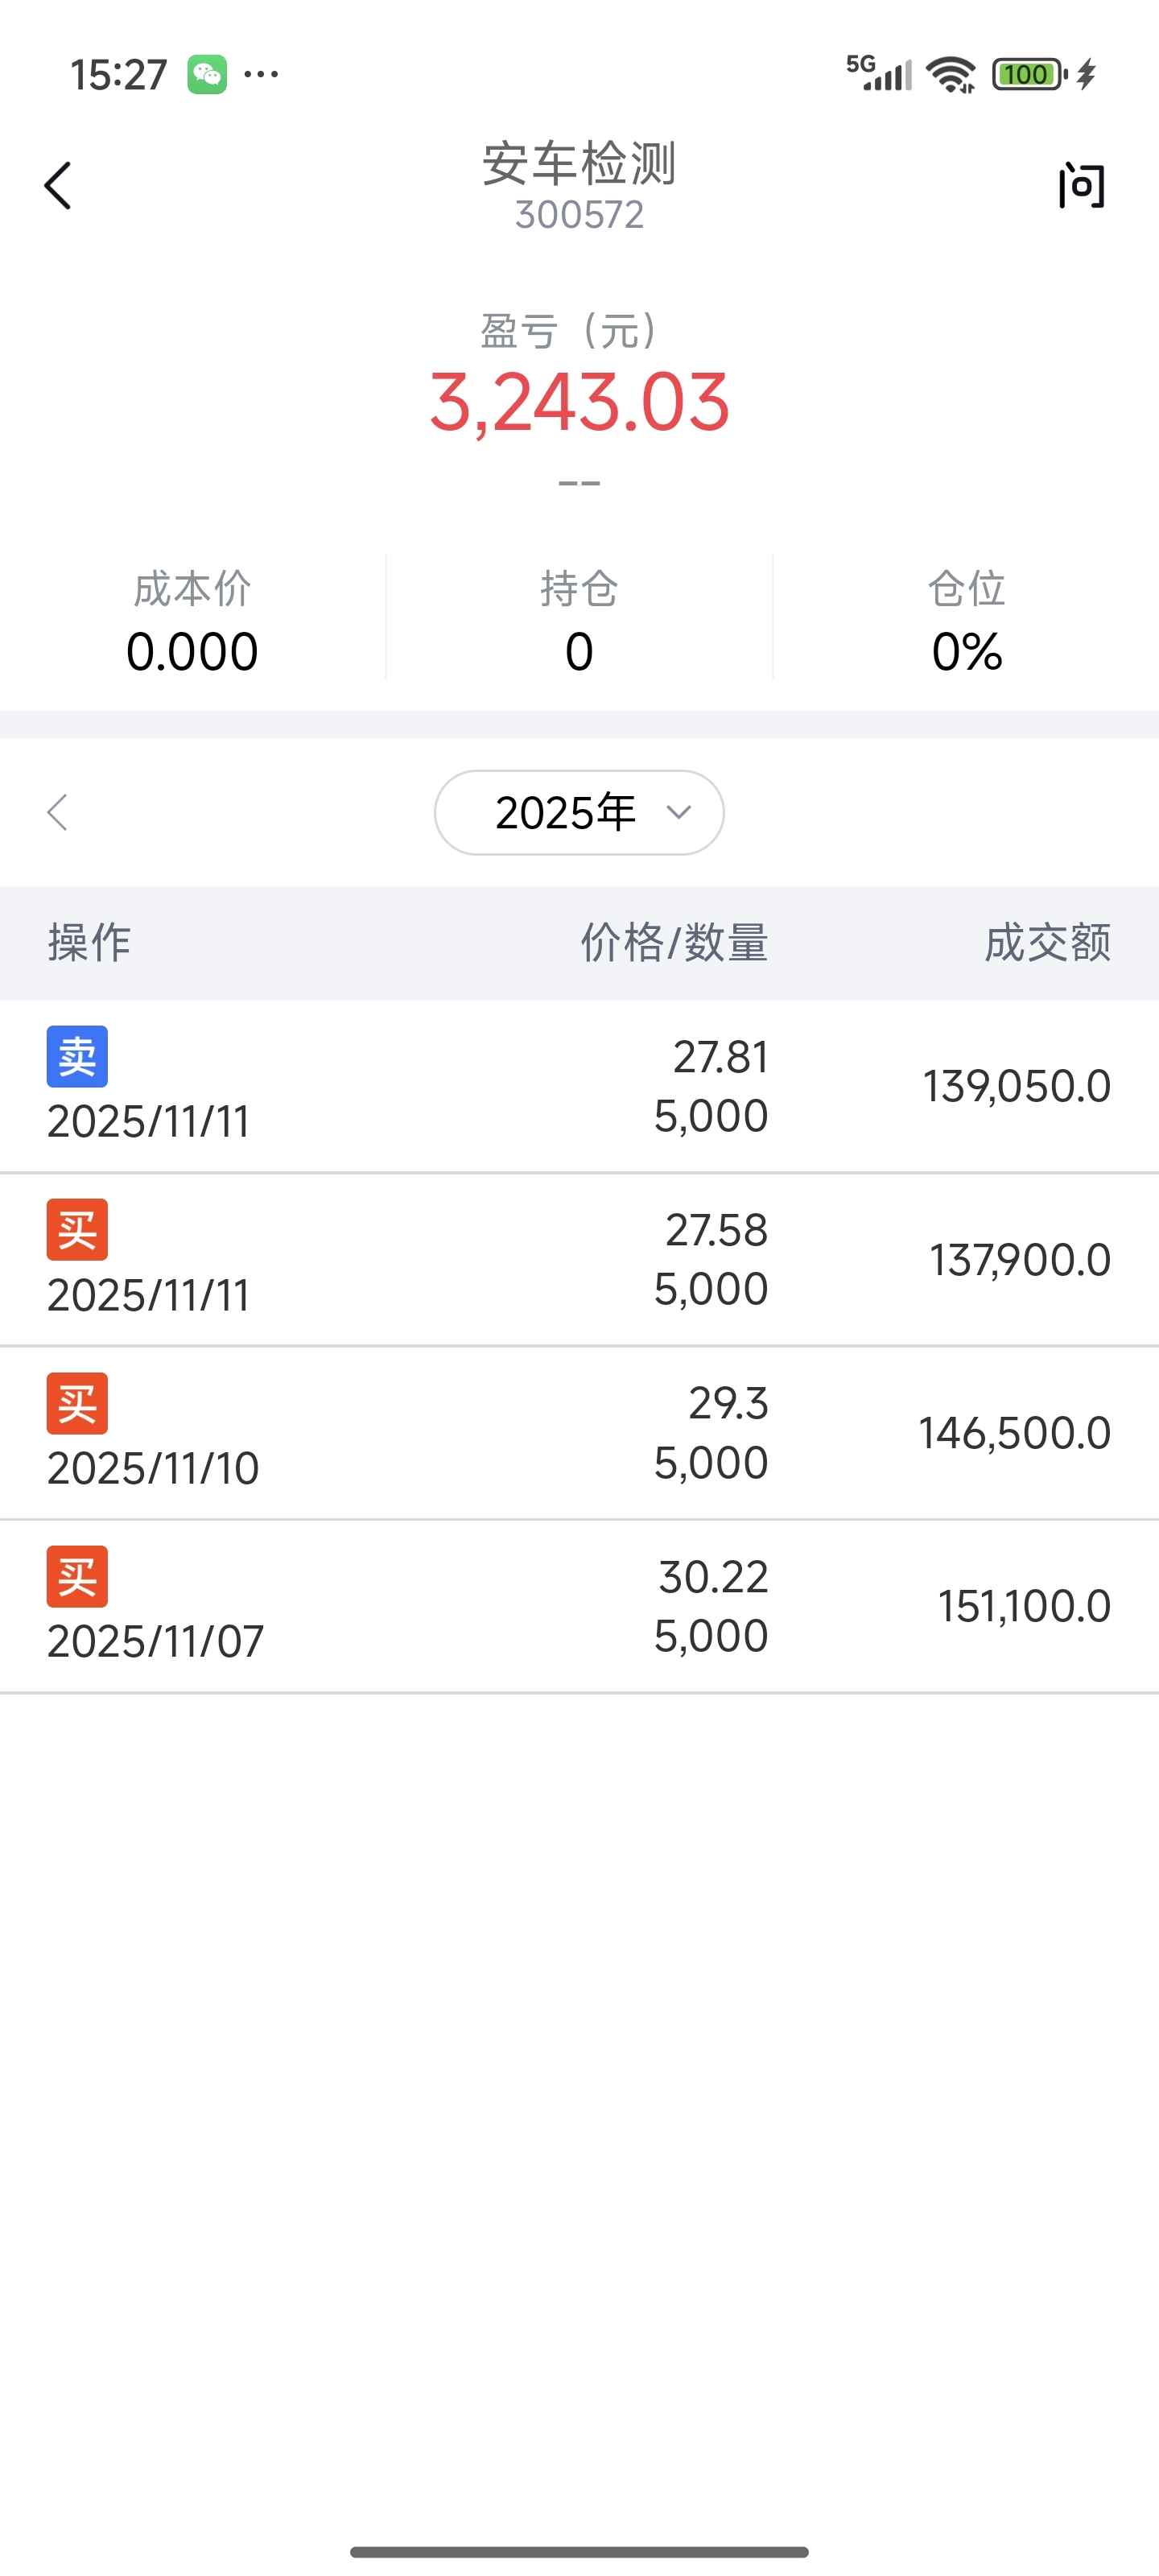Open the 问 ask icon

(x=1081, y=186)
